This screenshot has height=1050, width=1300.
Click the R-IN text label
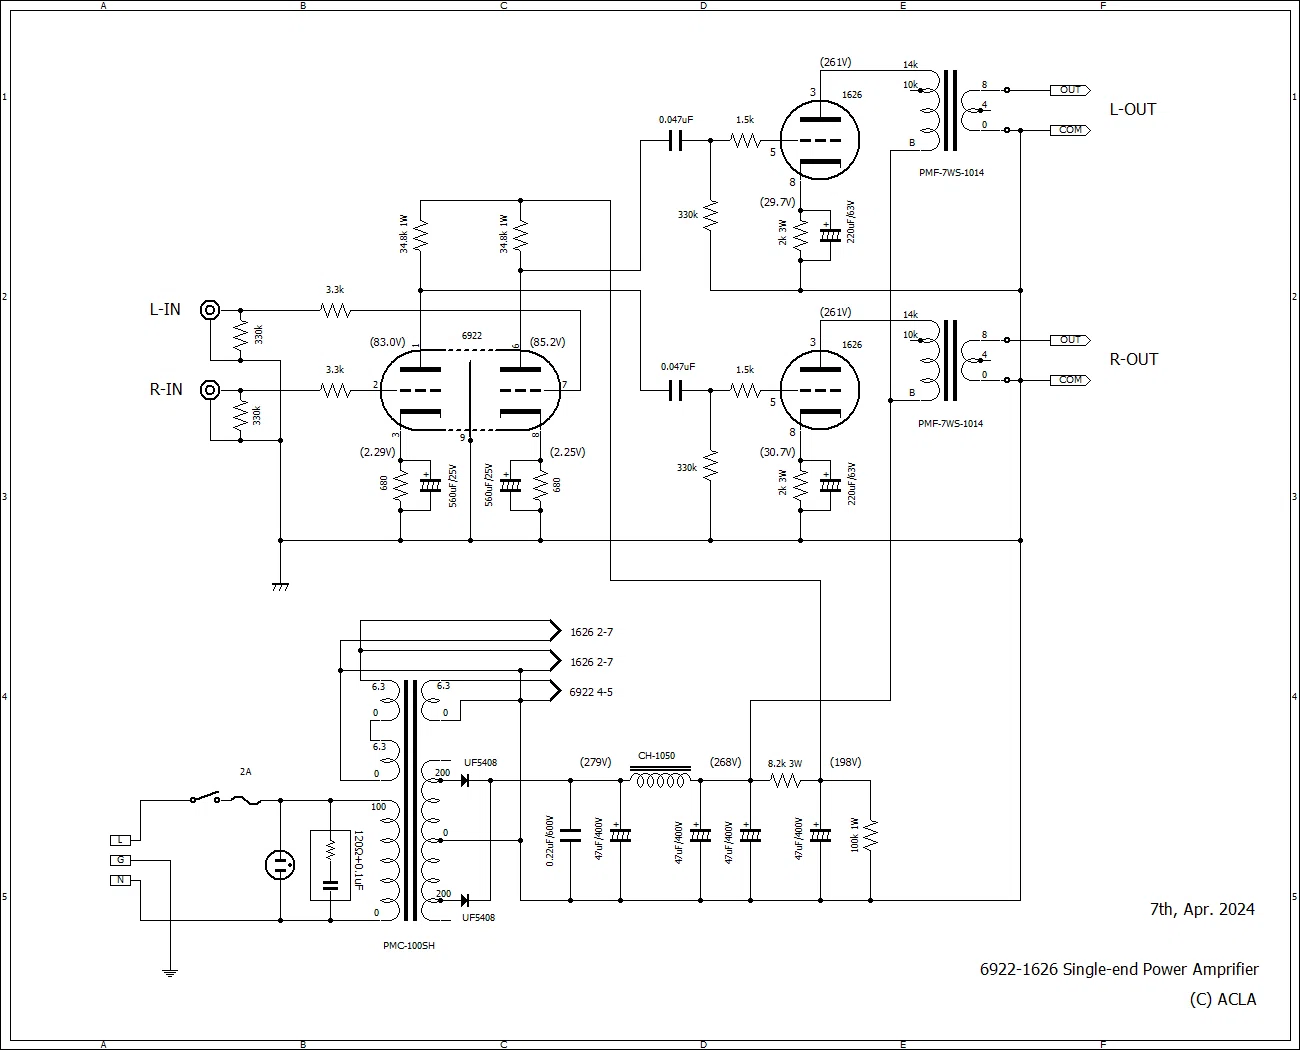click(166, 390)
